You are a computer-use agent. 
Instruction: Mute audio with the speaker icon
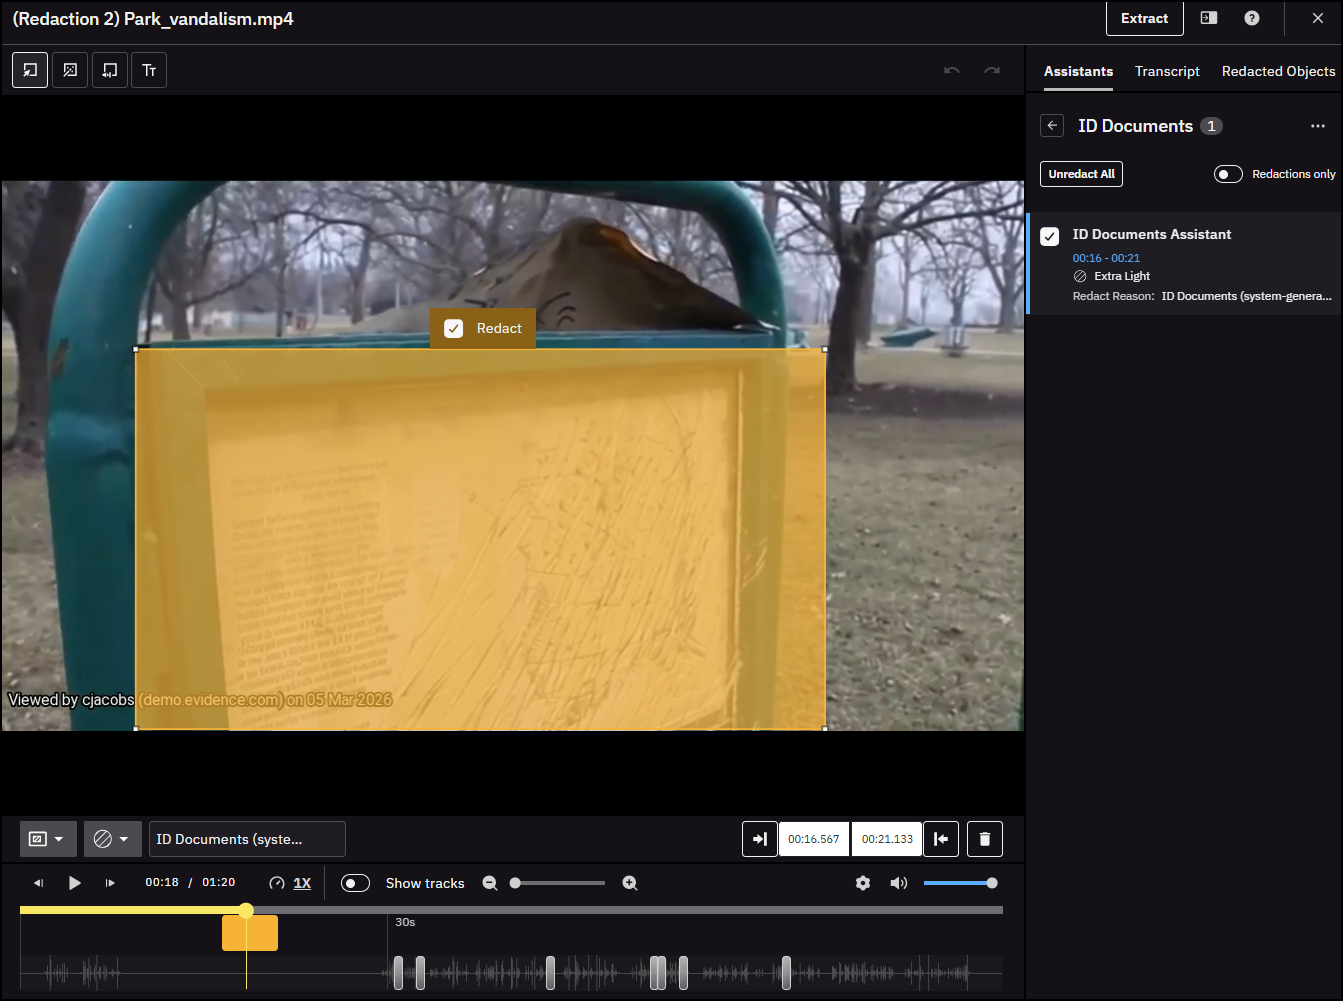coord(899,883)
